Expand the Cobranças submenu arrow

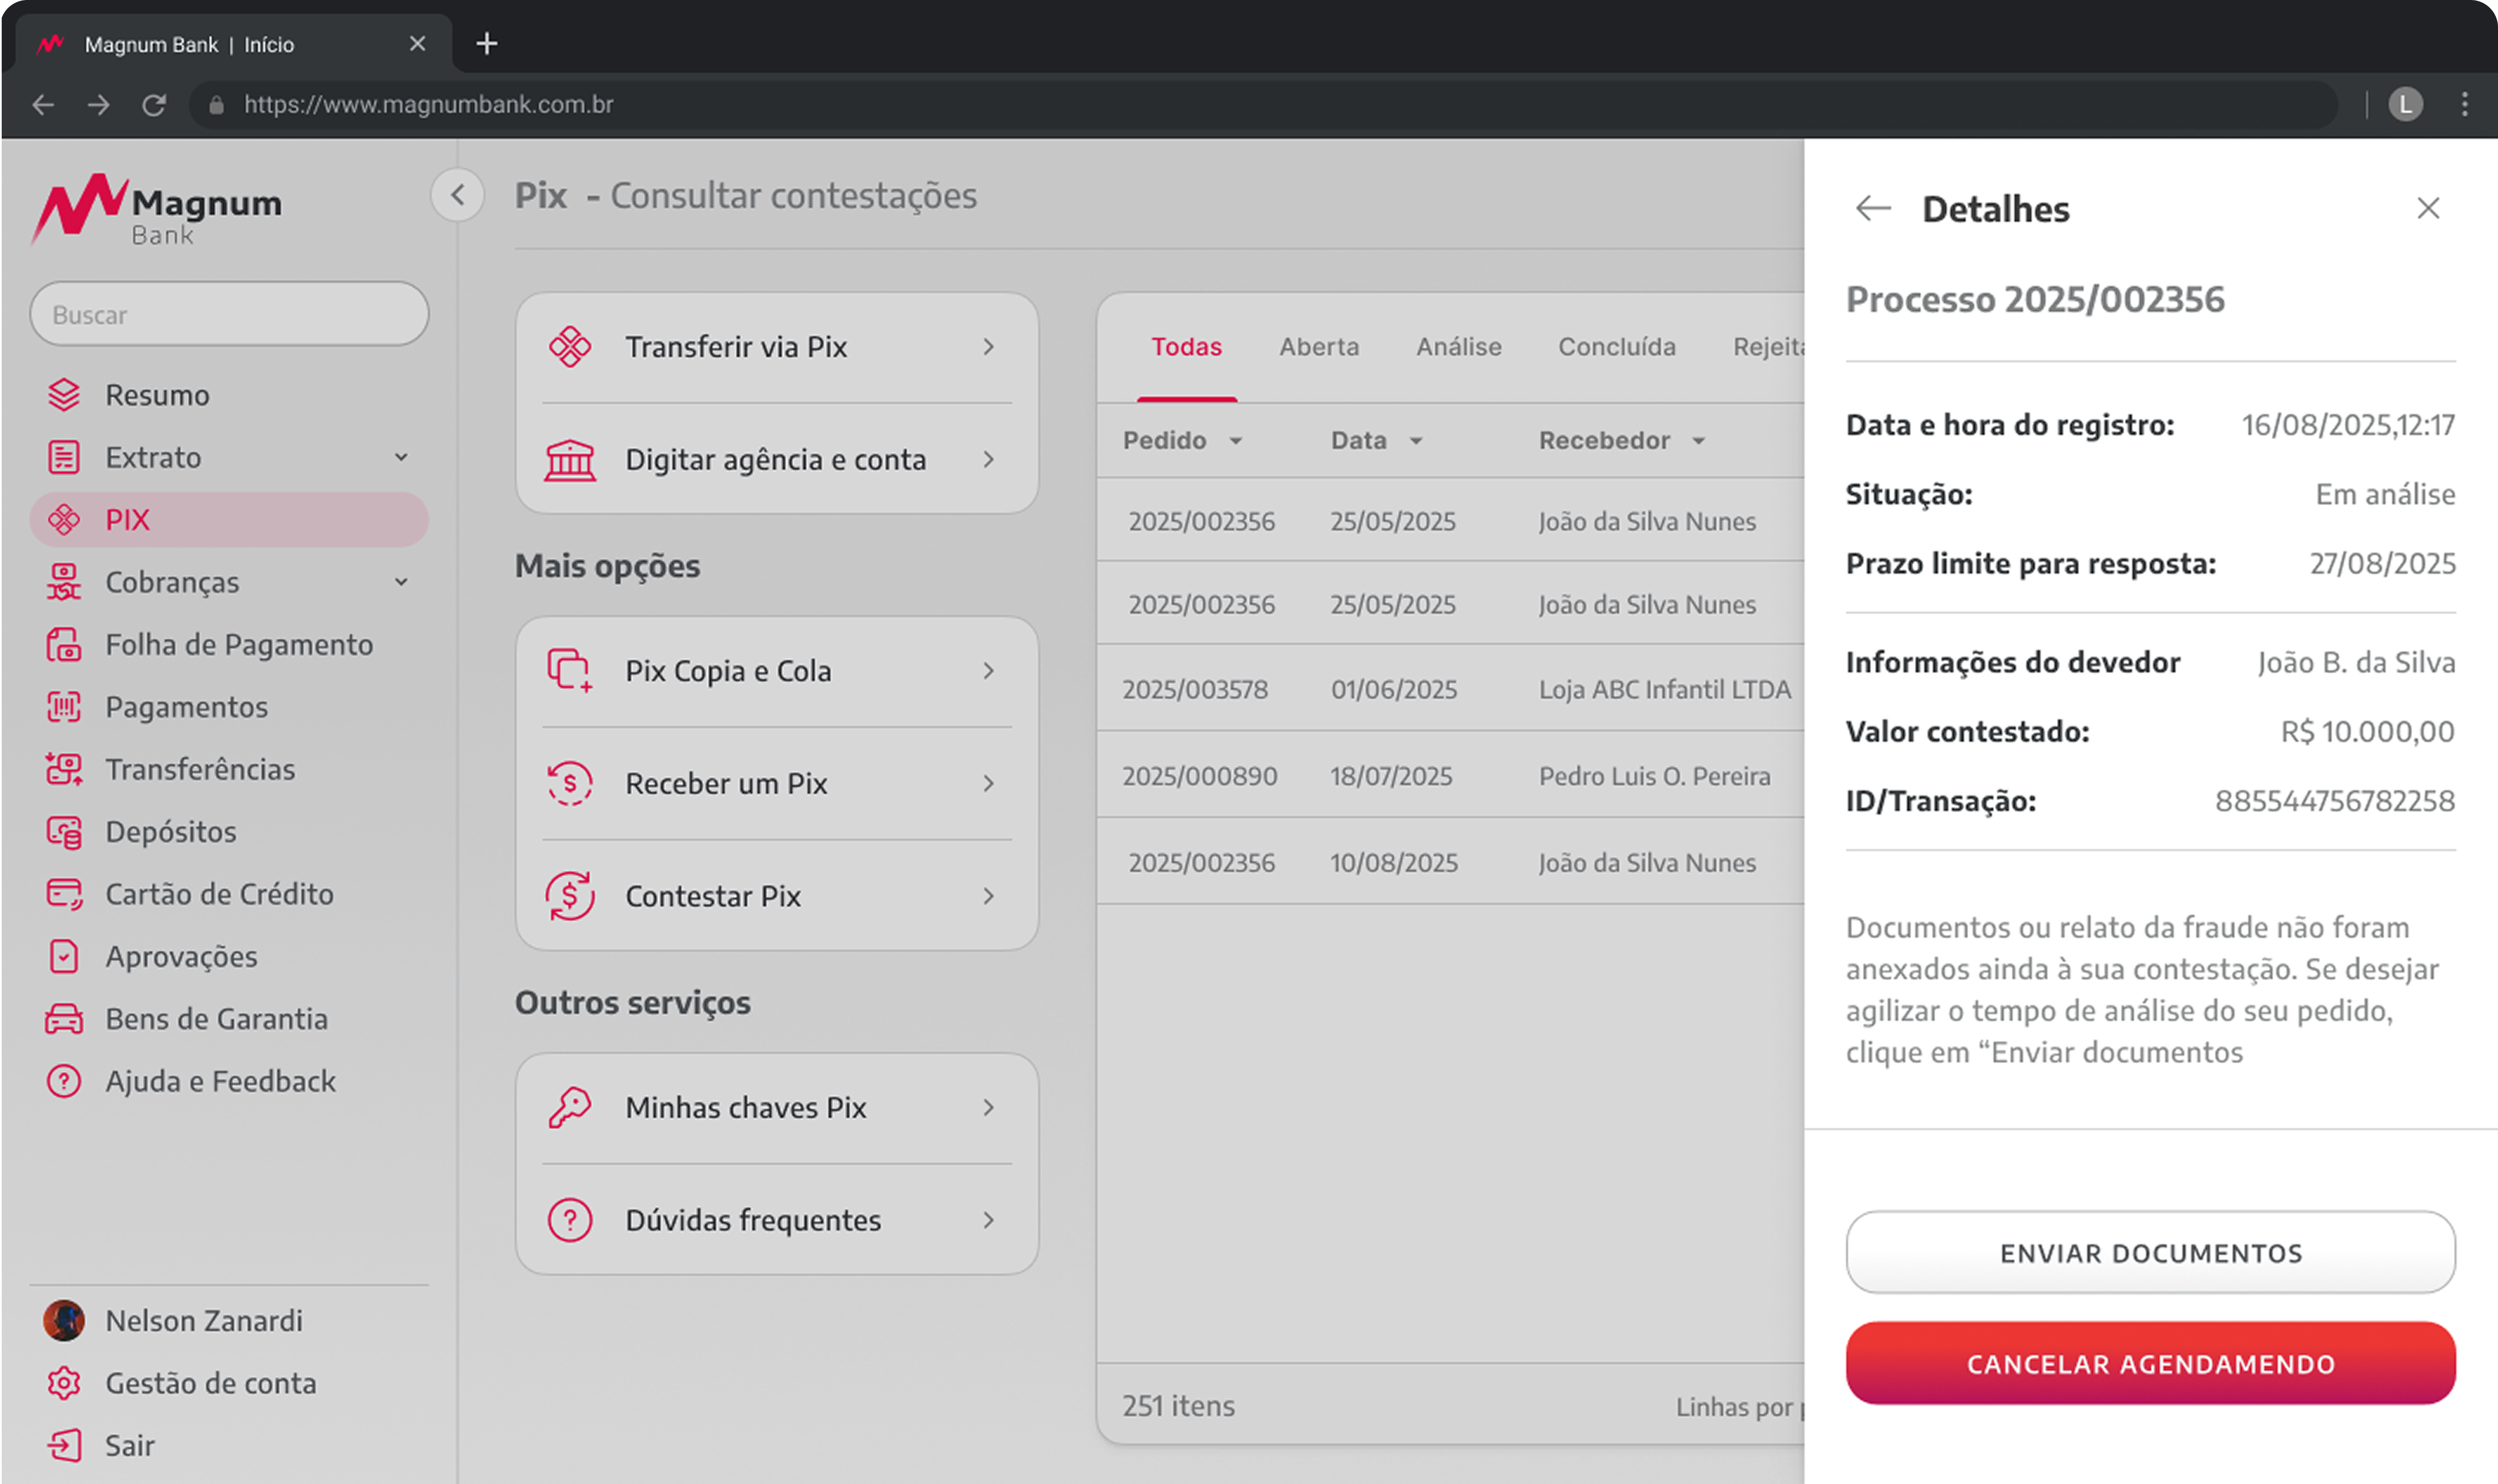[x=401, y=582]
